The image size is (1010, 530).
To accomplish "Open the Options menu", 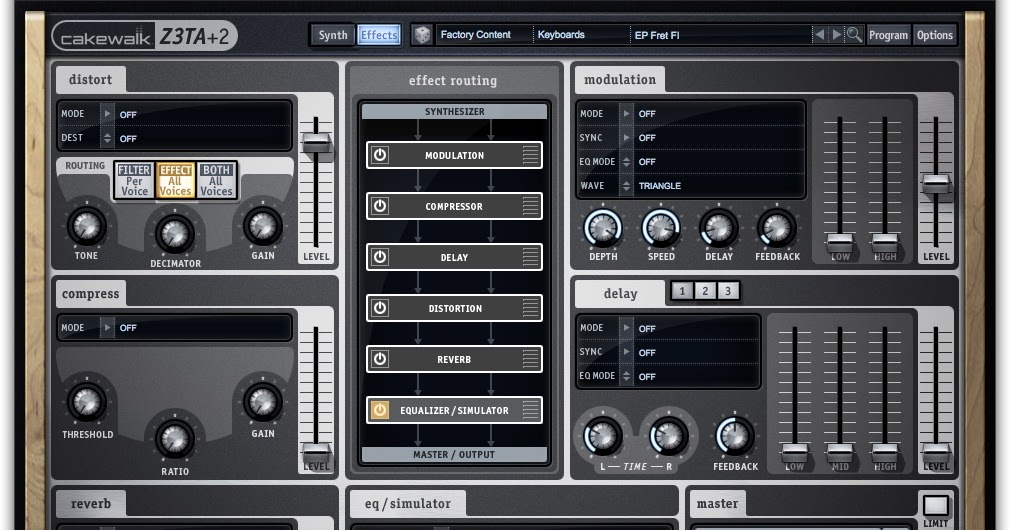I will 935,35.
